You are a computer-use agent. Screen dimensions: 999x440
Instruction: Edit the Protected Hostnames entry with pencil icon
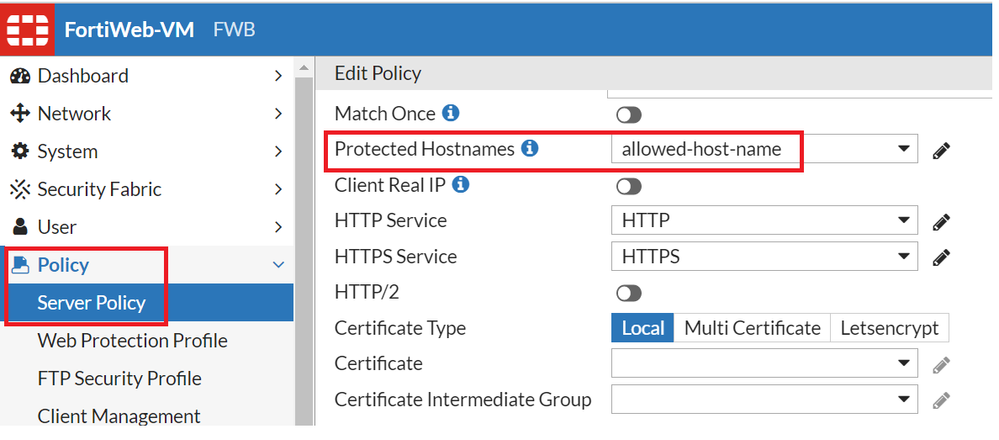940,151
